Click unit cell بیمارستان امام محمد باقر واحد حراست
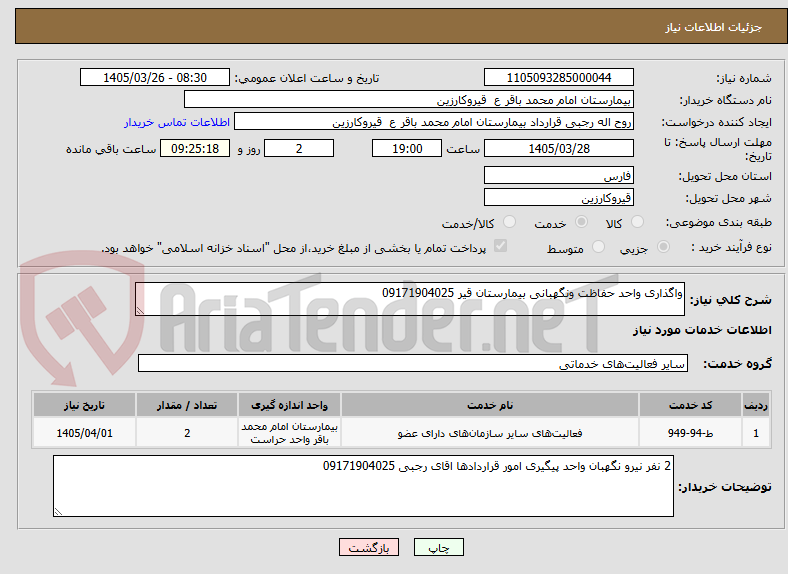Viewport: 788px width, 574px height. (x=289, y=432)
